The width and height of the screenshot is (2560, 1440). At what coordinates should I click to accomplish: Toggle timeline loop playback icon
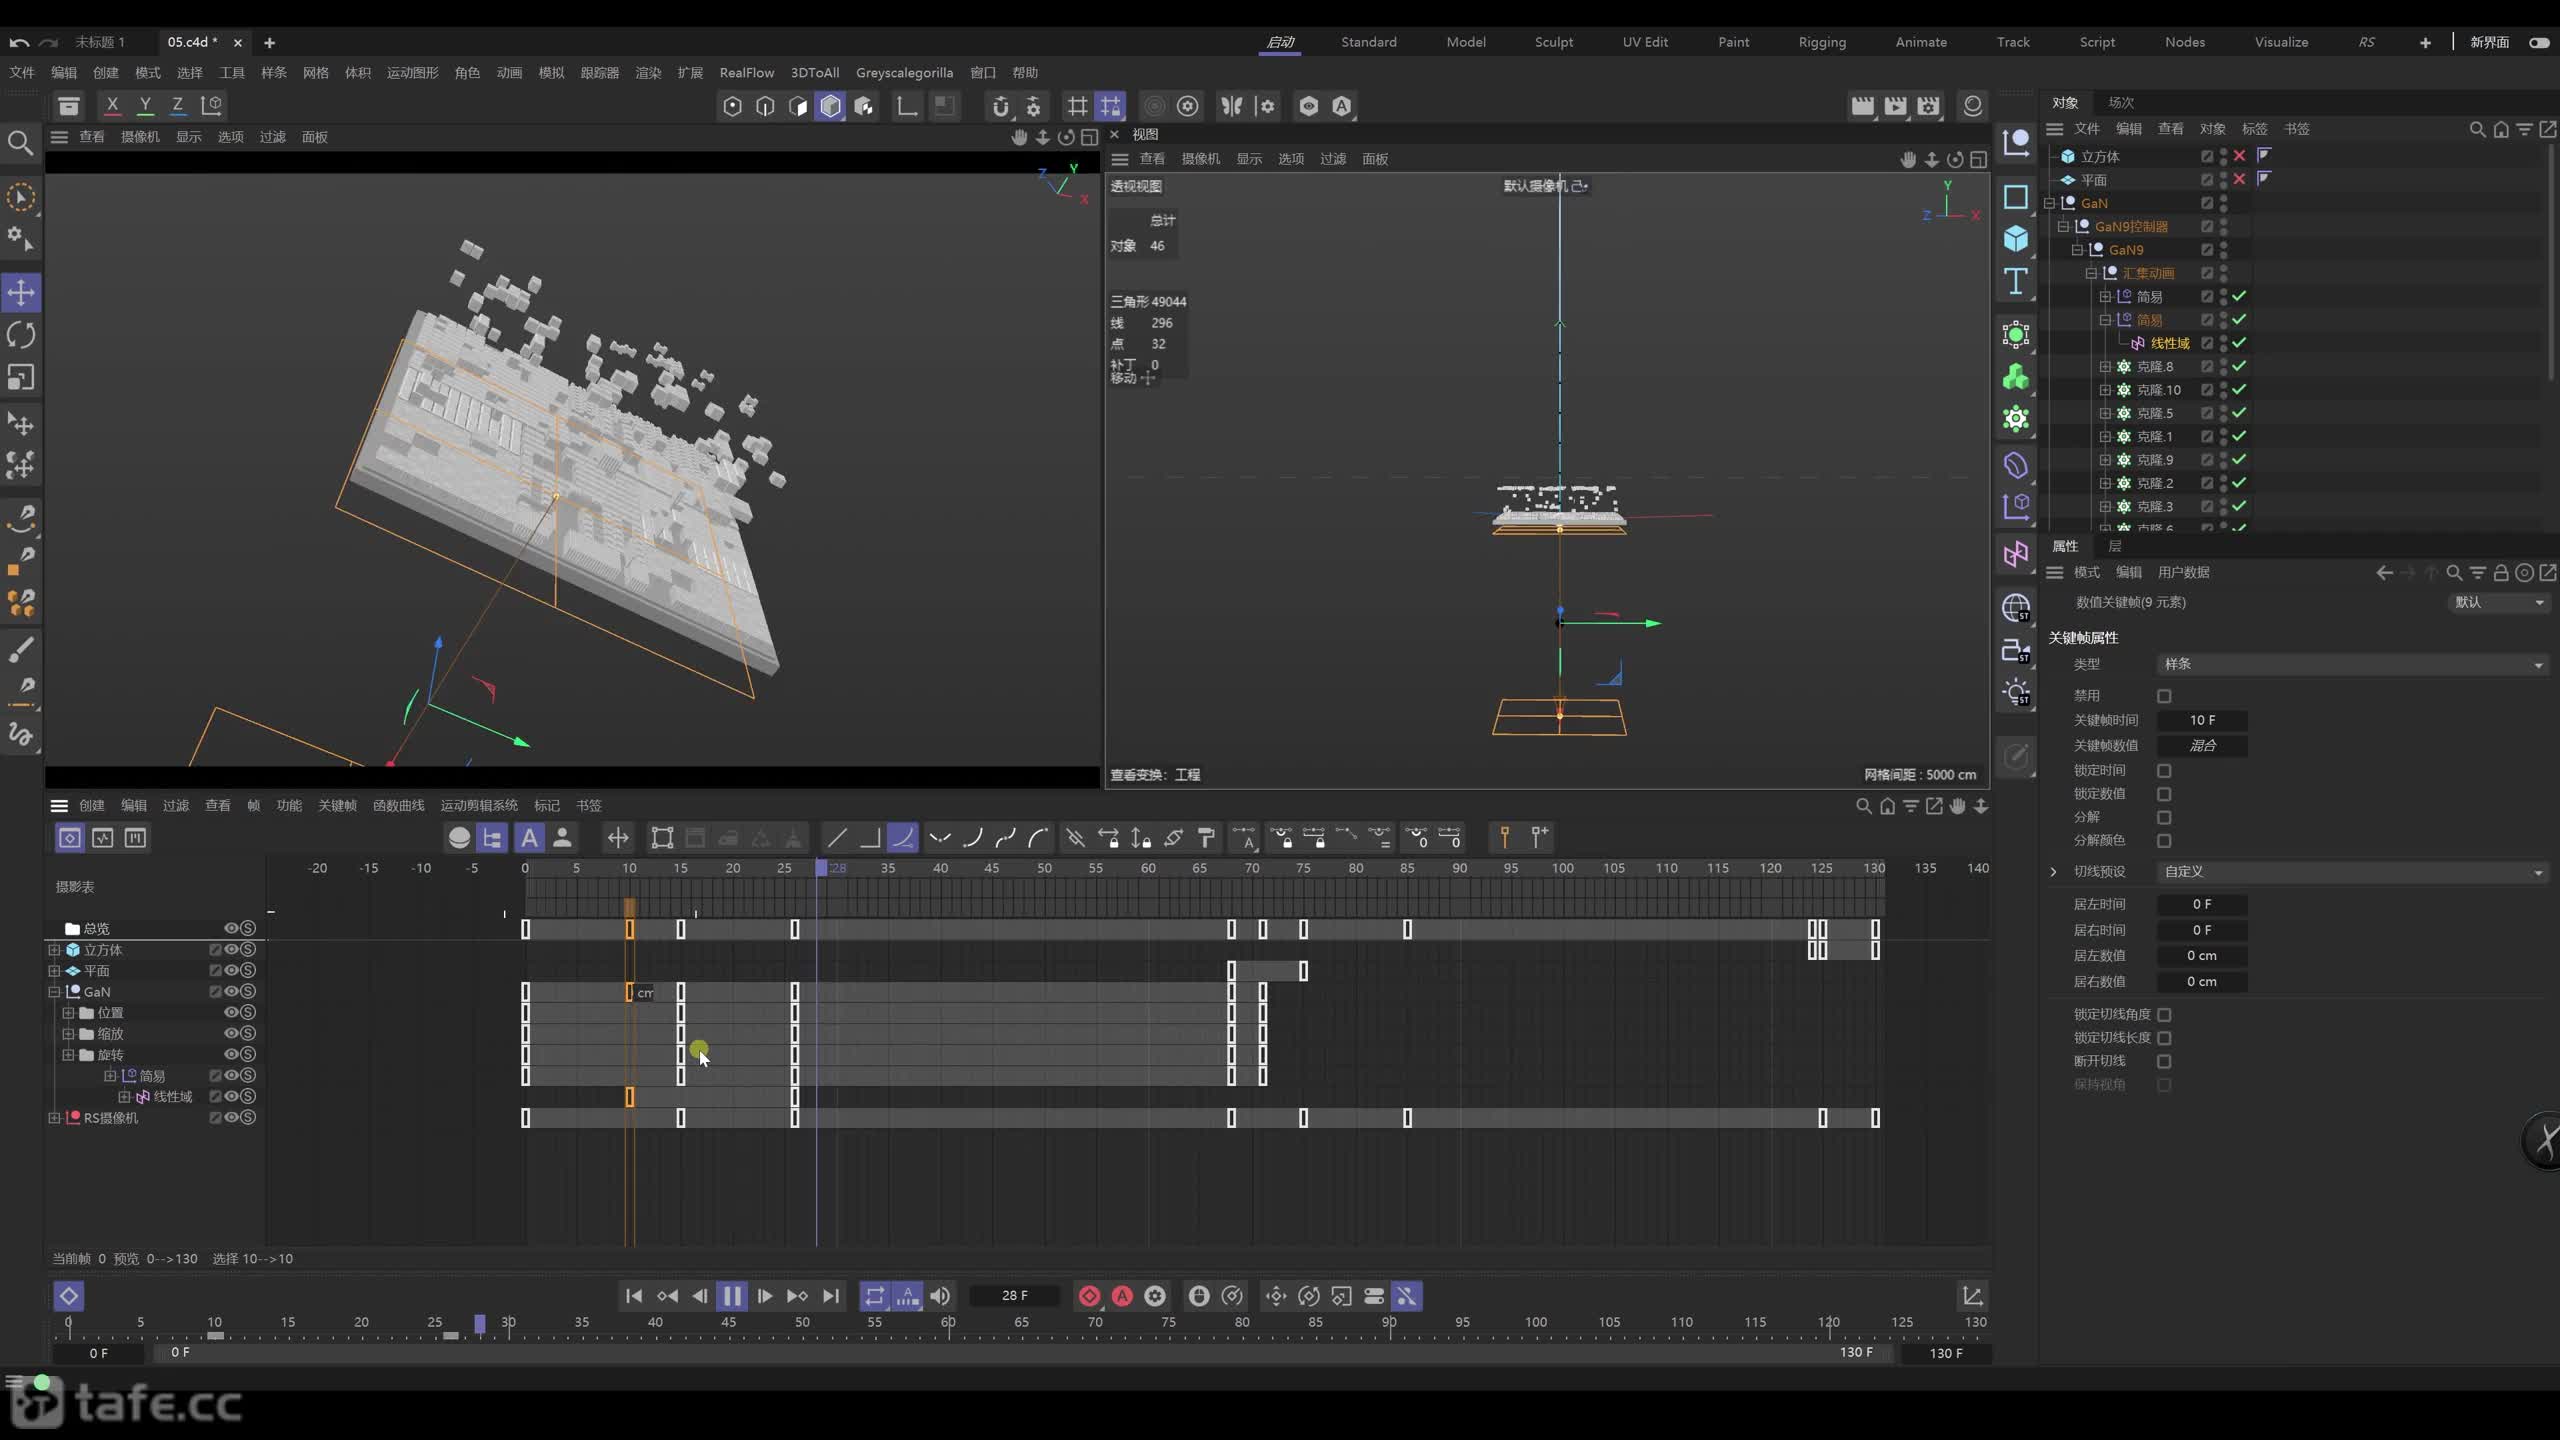click(875, 1296)
